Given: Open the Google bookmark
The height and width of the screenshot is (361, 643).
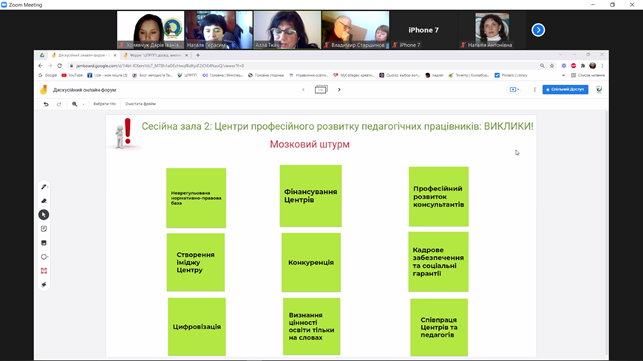Looking at the screenshot, I should 48,75.
